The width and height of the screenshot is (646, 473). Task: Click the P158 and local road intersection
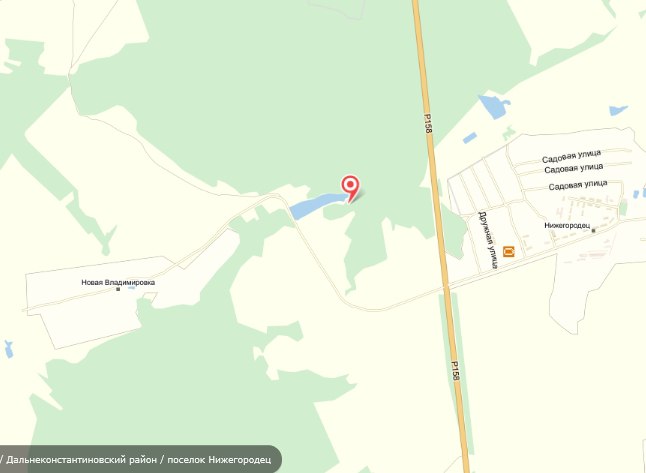447,287
